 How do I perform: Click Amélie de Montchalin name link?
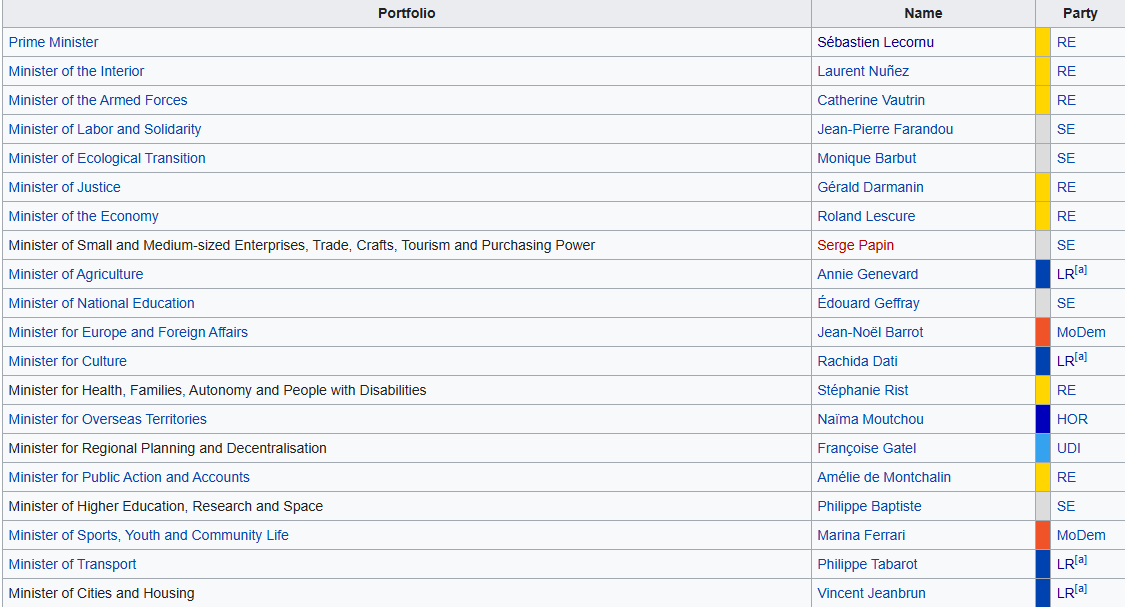tap(883, 477)
